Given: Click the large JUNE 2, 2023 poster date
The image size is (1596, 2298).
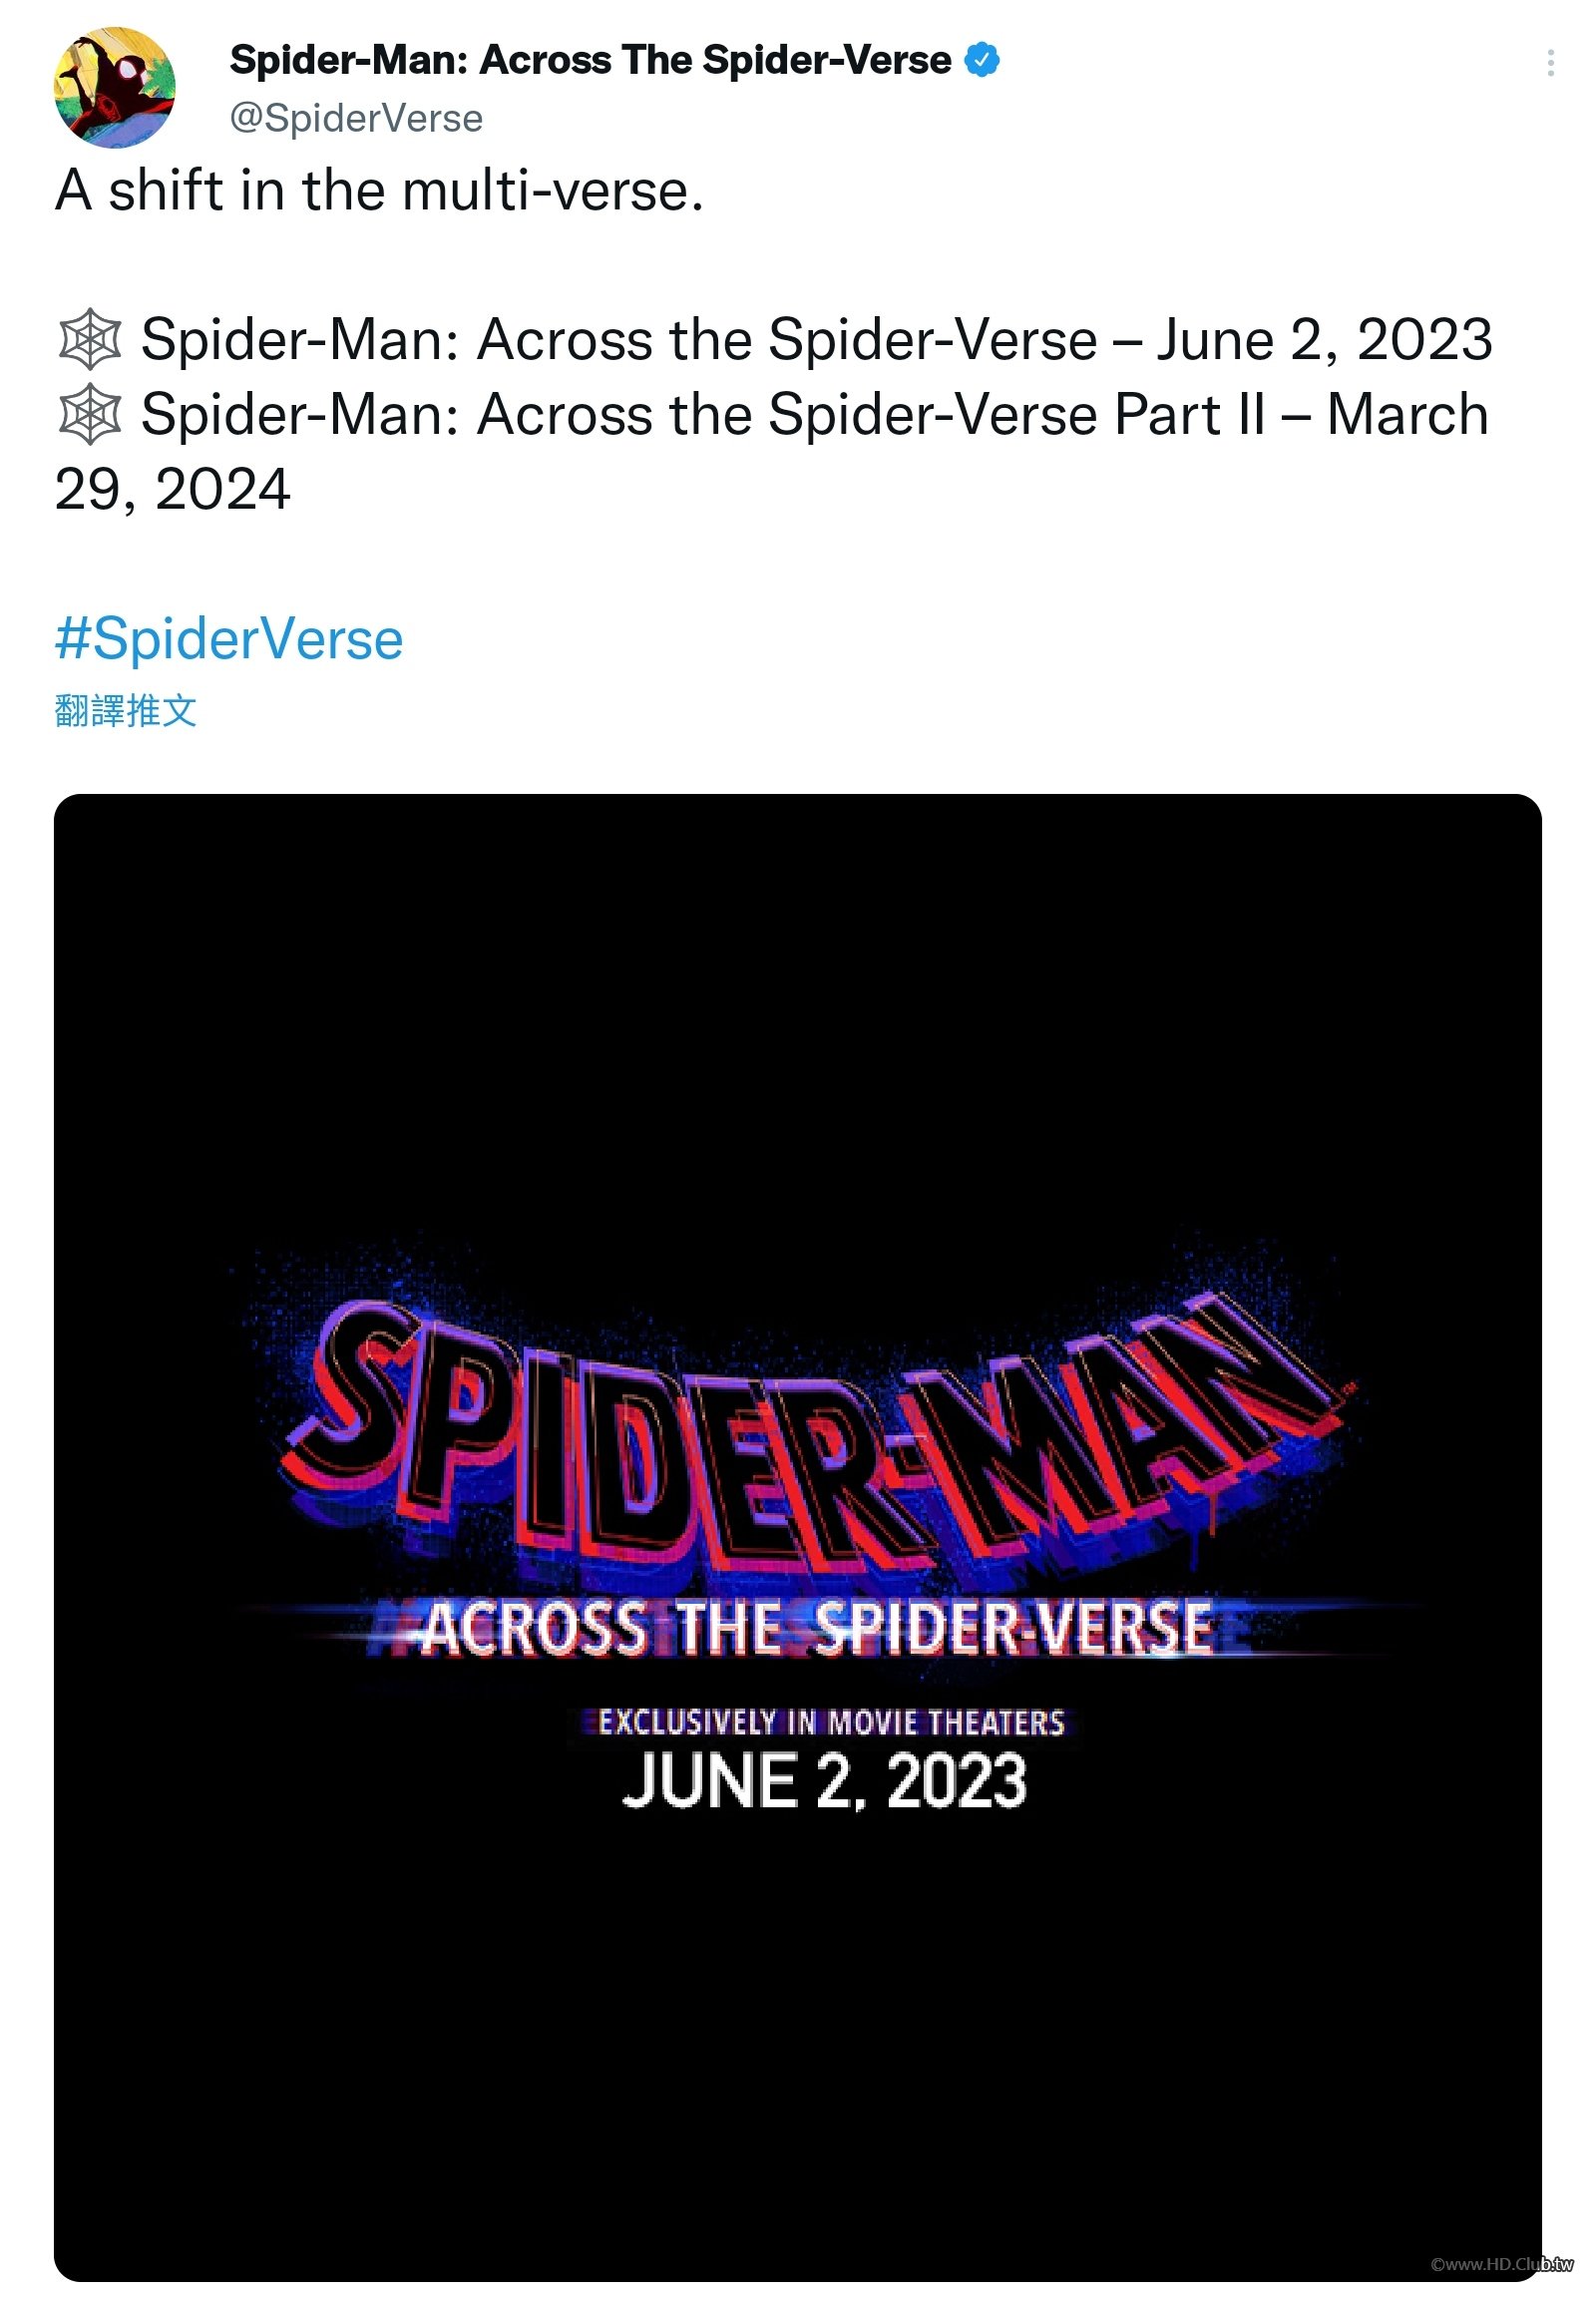Looking at the screenshot, I should pos(824,1781).
